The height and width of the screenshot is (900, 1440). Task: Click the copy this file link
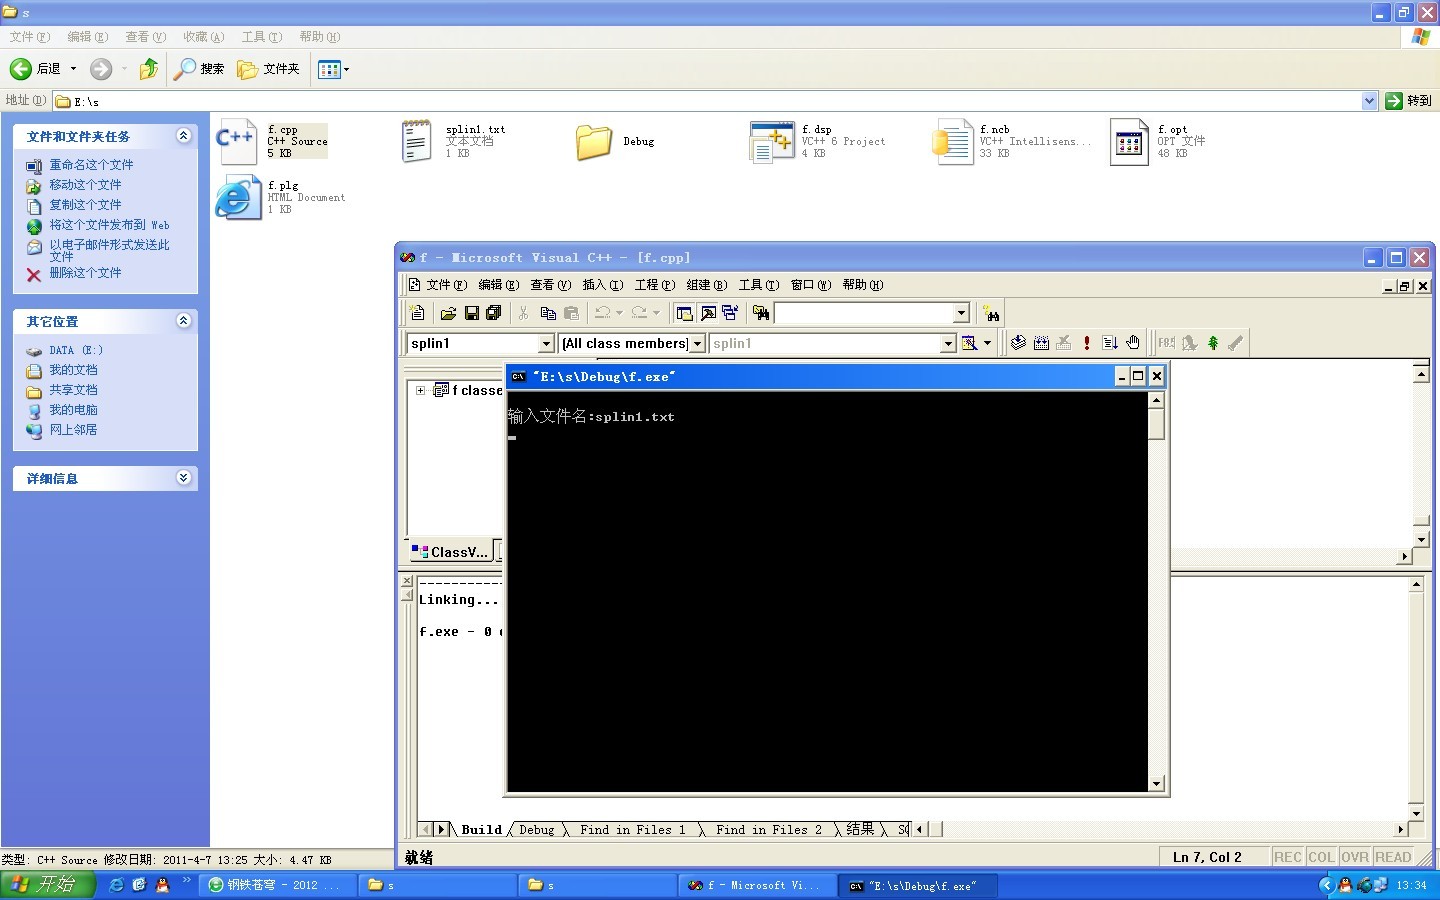(x=85, y=205)
